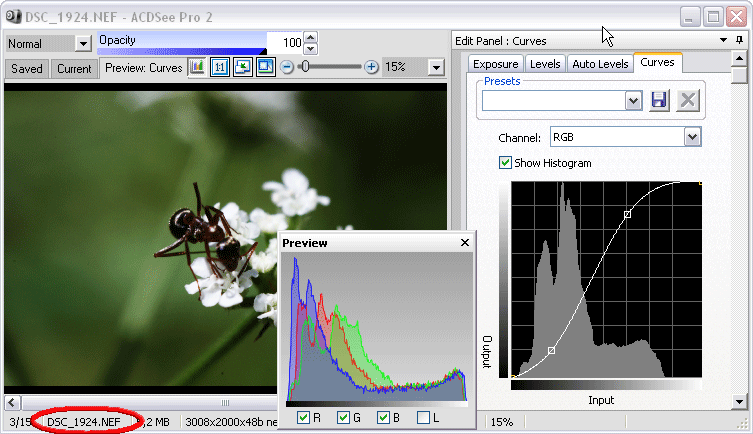Click the Saved view button
Image resolution: width=753 pixels, height=434 pixels.
[x=27, y=69]
